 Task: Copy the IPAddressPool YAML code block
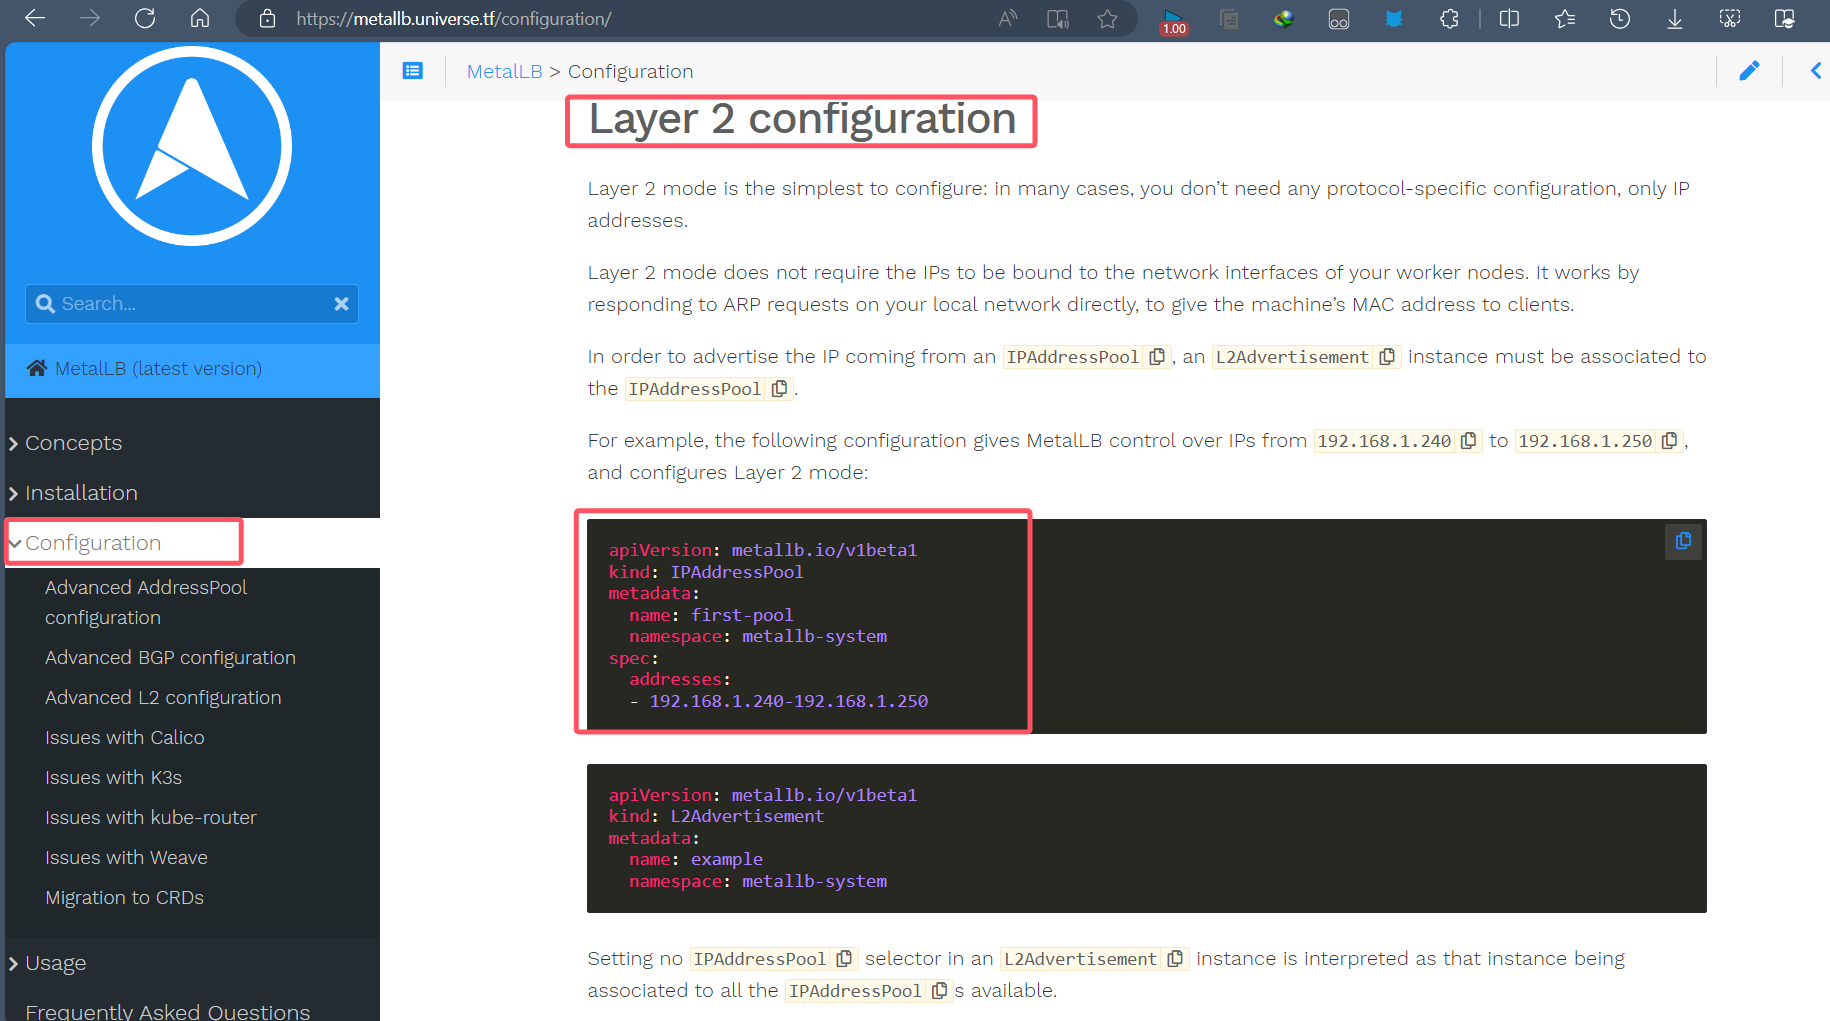point(1683,541)
